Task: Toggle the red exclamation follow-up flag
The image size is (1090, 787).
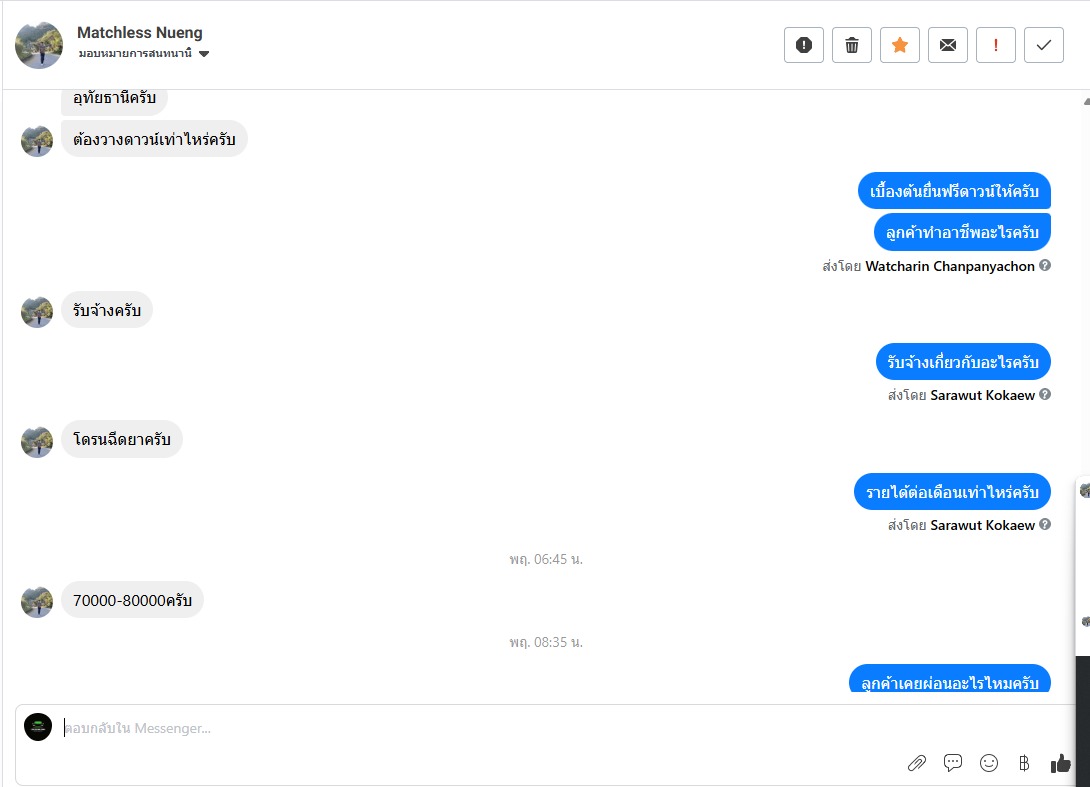Action: click(996, 45)
